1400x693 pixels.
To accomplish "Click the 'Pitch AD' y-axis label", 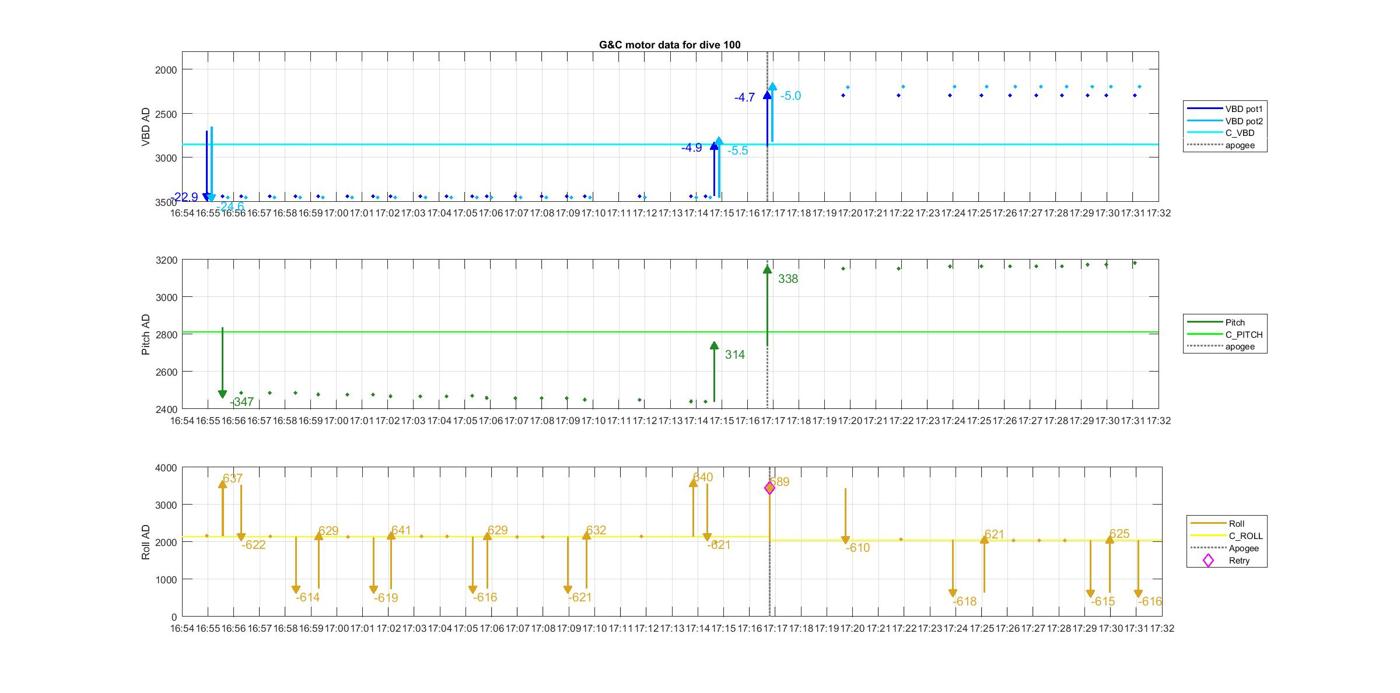I will pyautogui.click(x=146, y=334).
